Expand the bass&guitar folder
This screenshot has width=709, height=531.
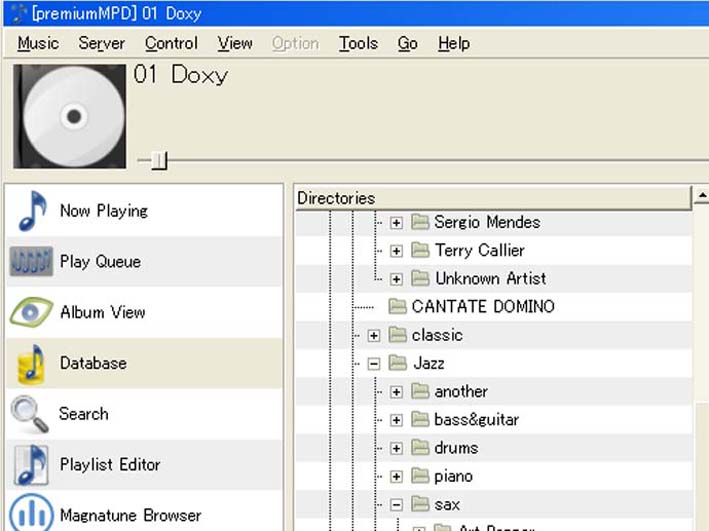(396, 420)
